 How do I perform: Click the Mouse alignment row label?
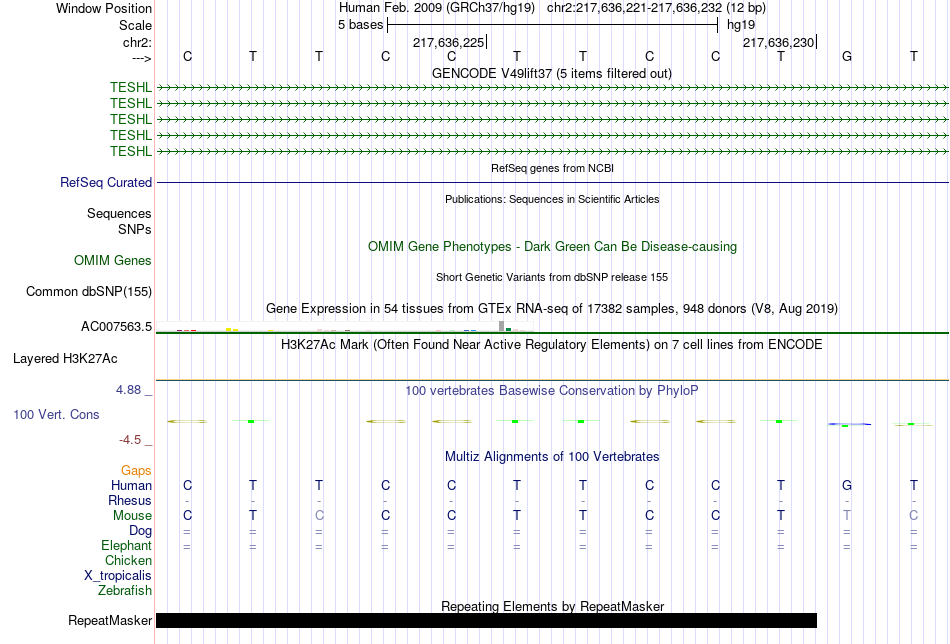(132, 516)
